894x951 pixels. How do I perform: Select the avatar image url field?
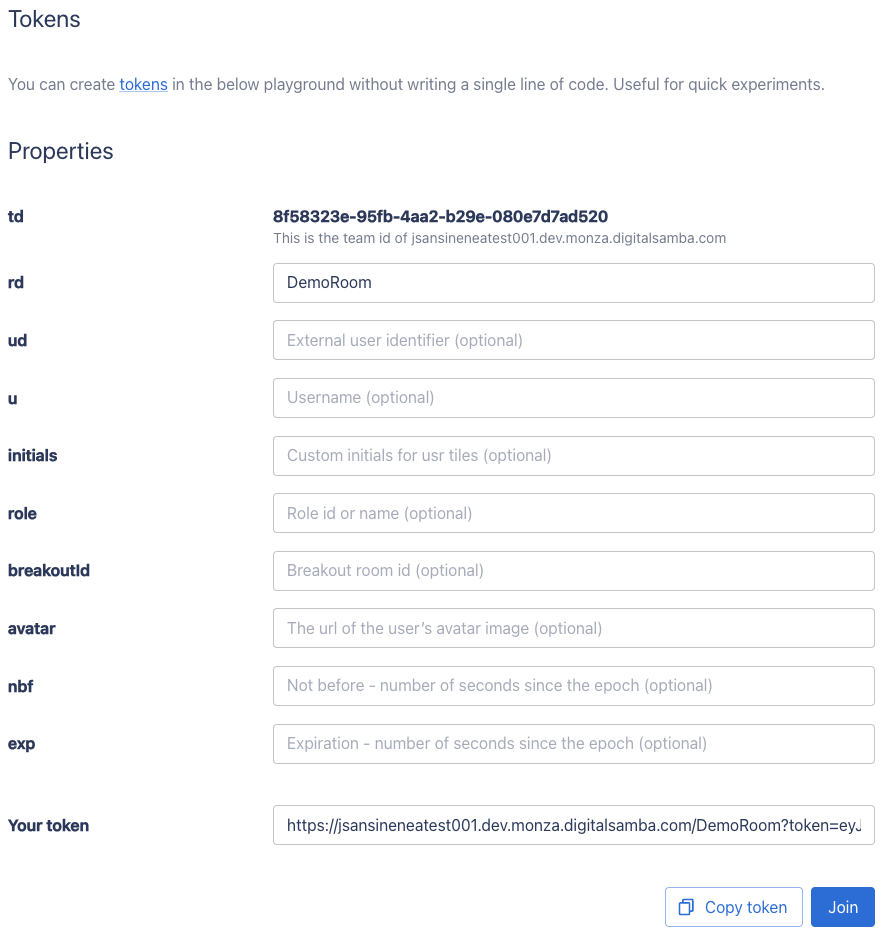573,628
